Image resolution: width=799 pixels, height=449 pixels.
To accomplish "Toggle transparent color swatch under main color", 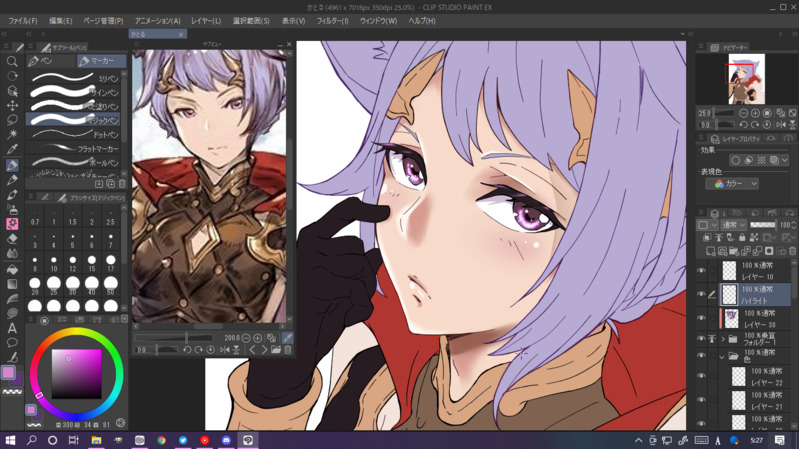I will coord(12,392).
